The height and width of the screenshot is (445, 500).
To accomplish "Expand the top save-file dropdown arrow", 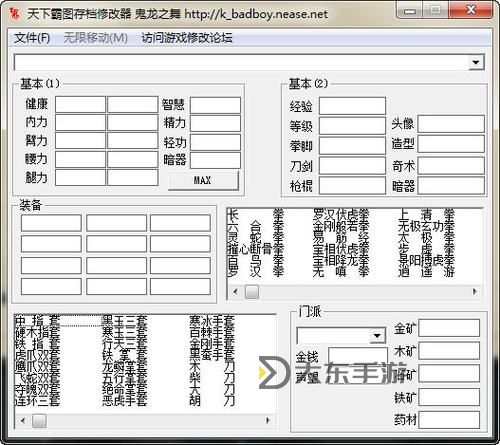I will click(x=476, y=62).
